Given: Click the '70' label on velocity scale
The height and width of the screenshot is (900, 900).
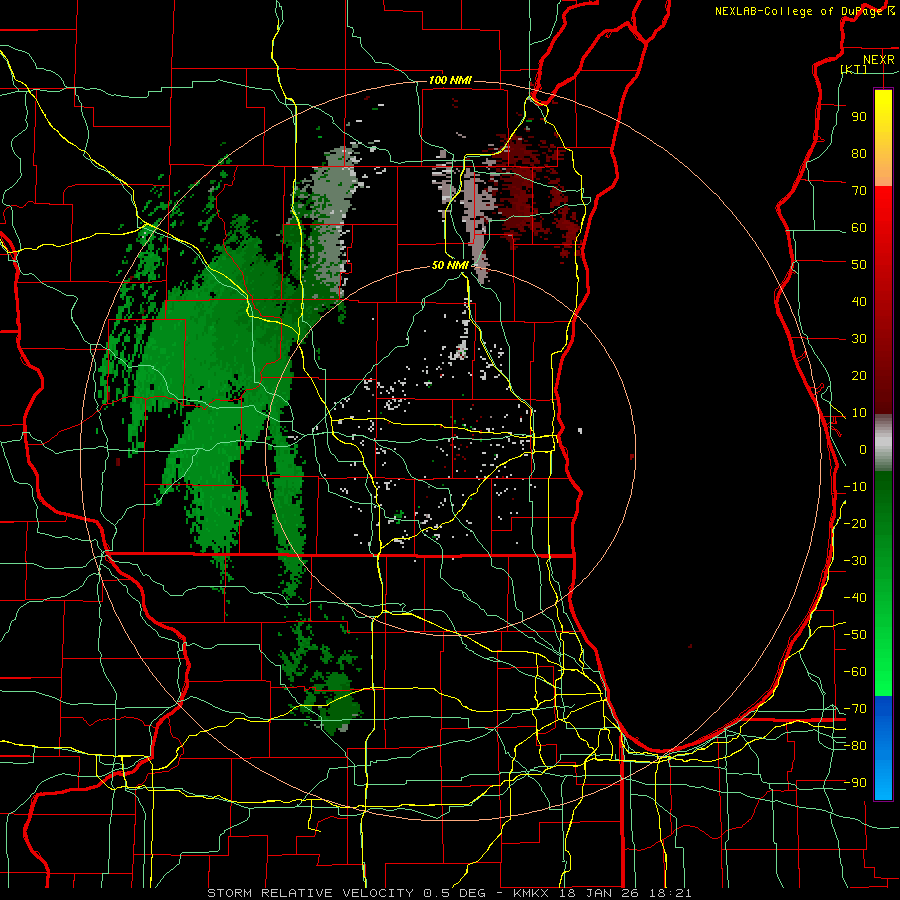Looking at the screenshot, I should click(859, 191).
